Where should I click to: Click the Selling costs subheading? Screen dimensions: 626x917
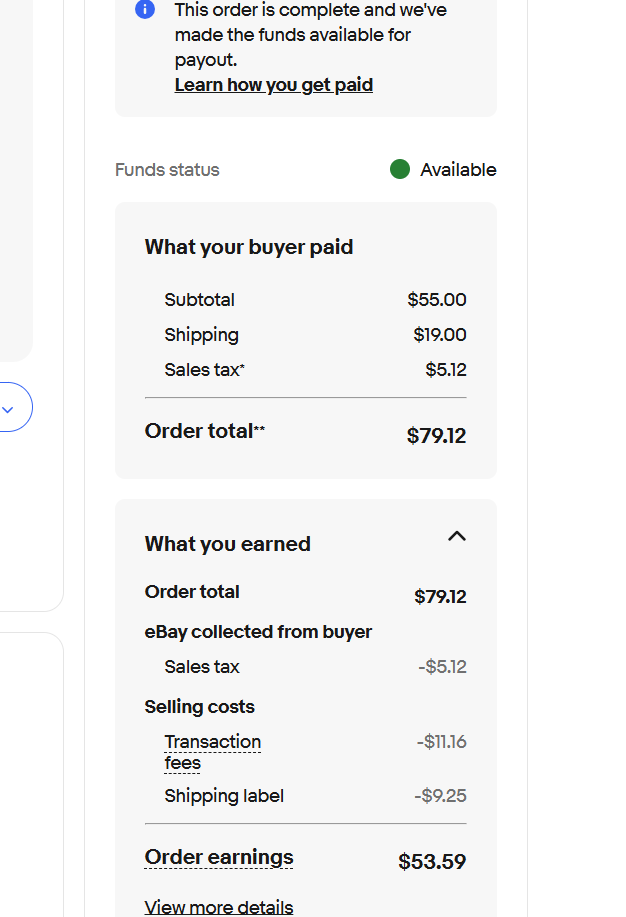[x=199, y=707]
